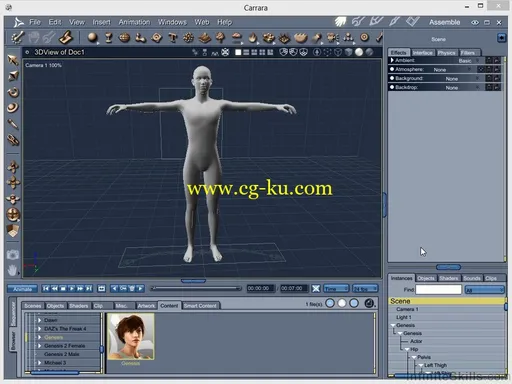The image size is (512, 384).
Task: Select the third blue circle view option
Action: click(354, 303)
